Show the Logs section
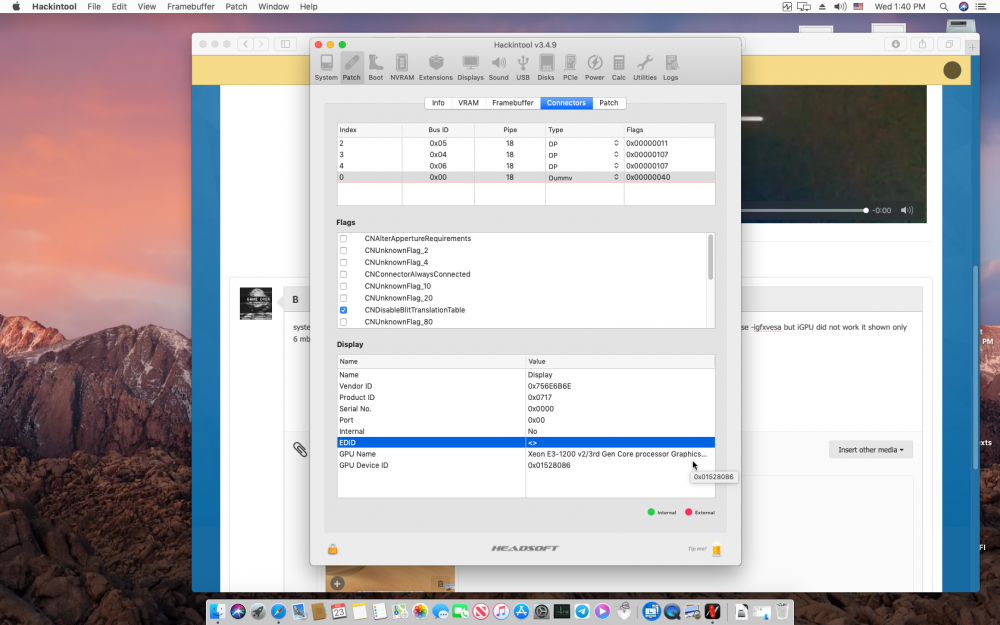Image resolution: width=1000 pixels, height=625 pixels. (670, 68)
